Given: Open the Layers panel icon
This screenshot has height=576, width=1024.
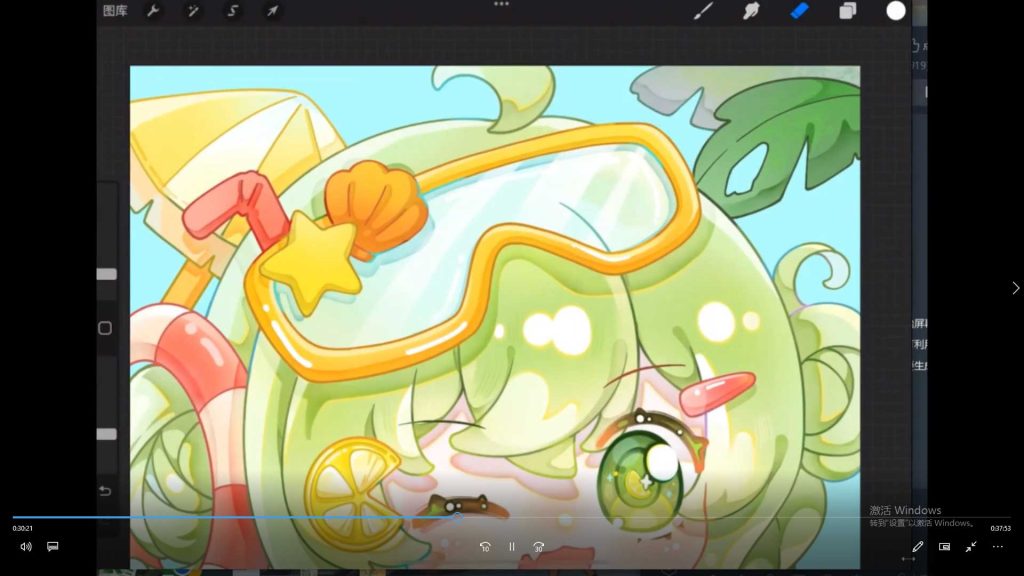Looking at the screenshot, I should [847, 11].
